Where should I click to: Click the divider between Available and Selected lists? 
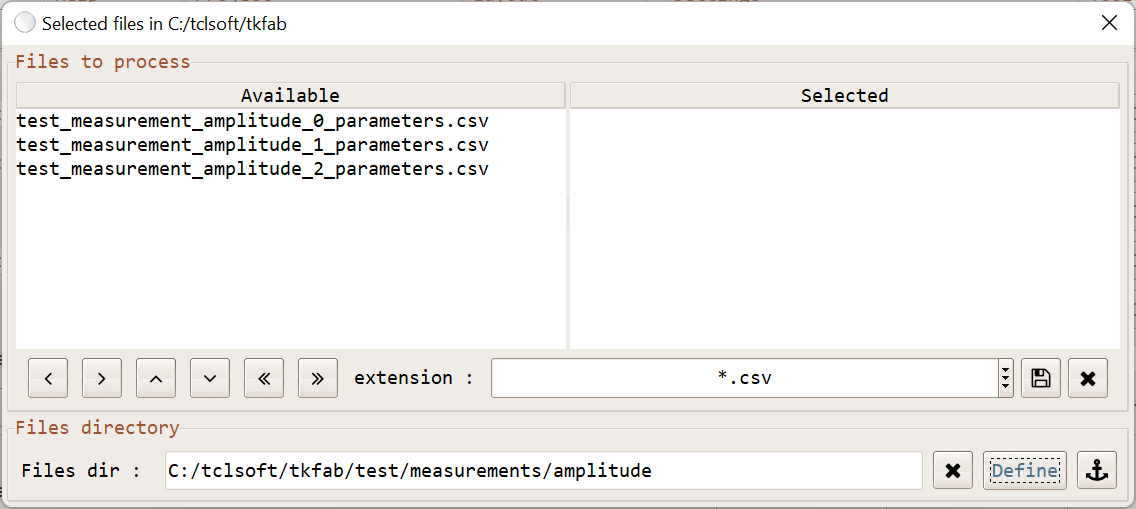568,215
